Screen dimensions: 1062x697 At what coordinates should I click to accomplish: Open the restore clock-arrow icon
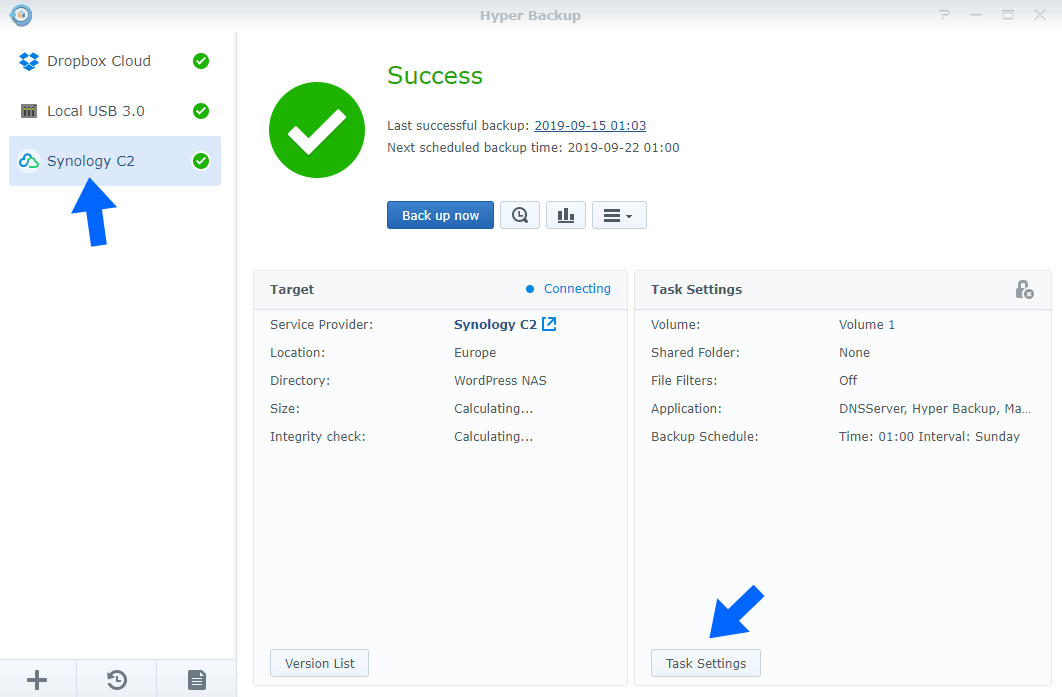pyautogui.click(x=116, y=679)
